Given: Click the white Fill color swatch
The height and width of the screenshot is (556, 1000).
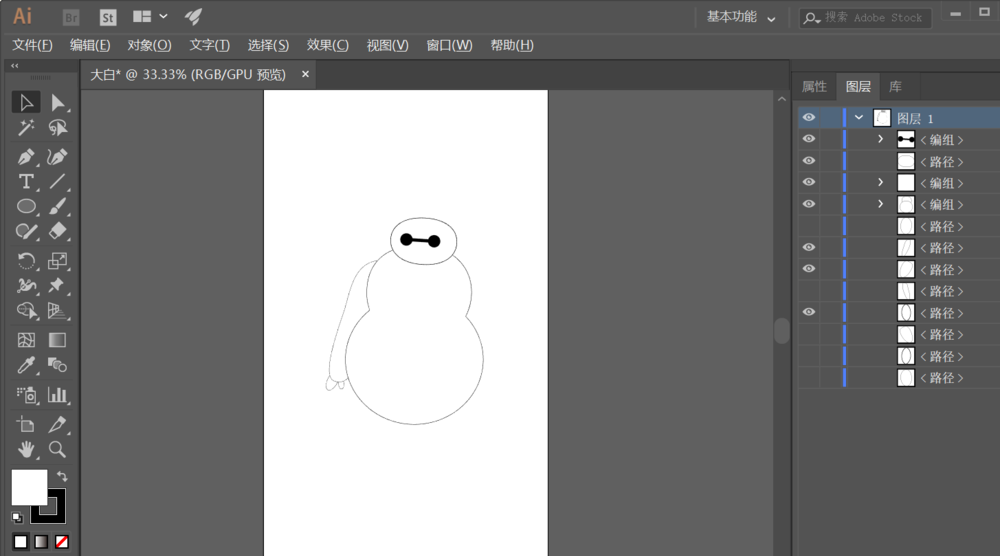Looking at the screenshot, I should (x=29, y=488).
